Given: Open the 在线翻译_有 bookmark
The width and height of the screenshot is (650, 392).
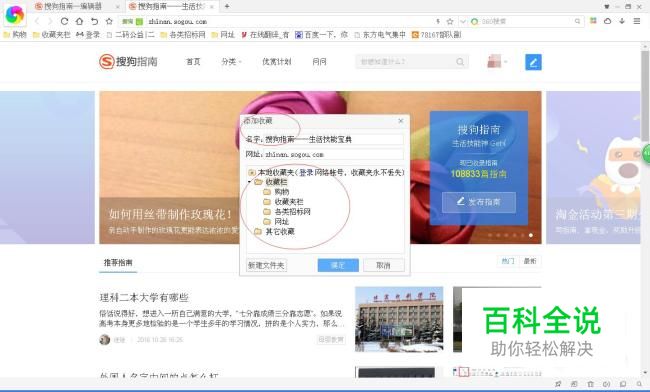Looking at the screenshot, I should click(265, 35).
